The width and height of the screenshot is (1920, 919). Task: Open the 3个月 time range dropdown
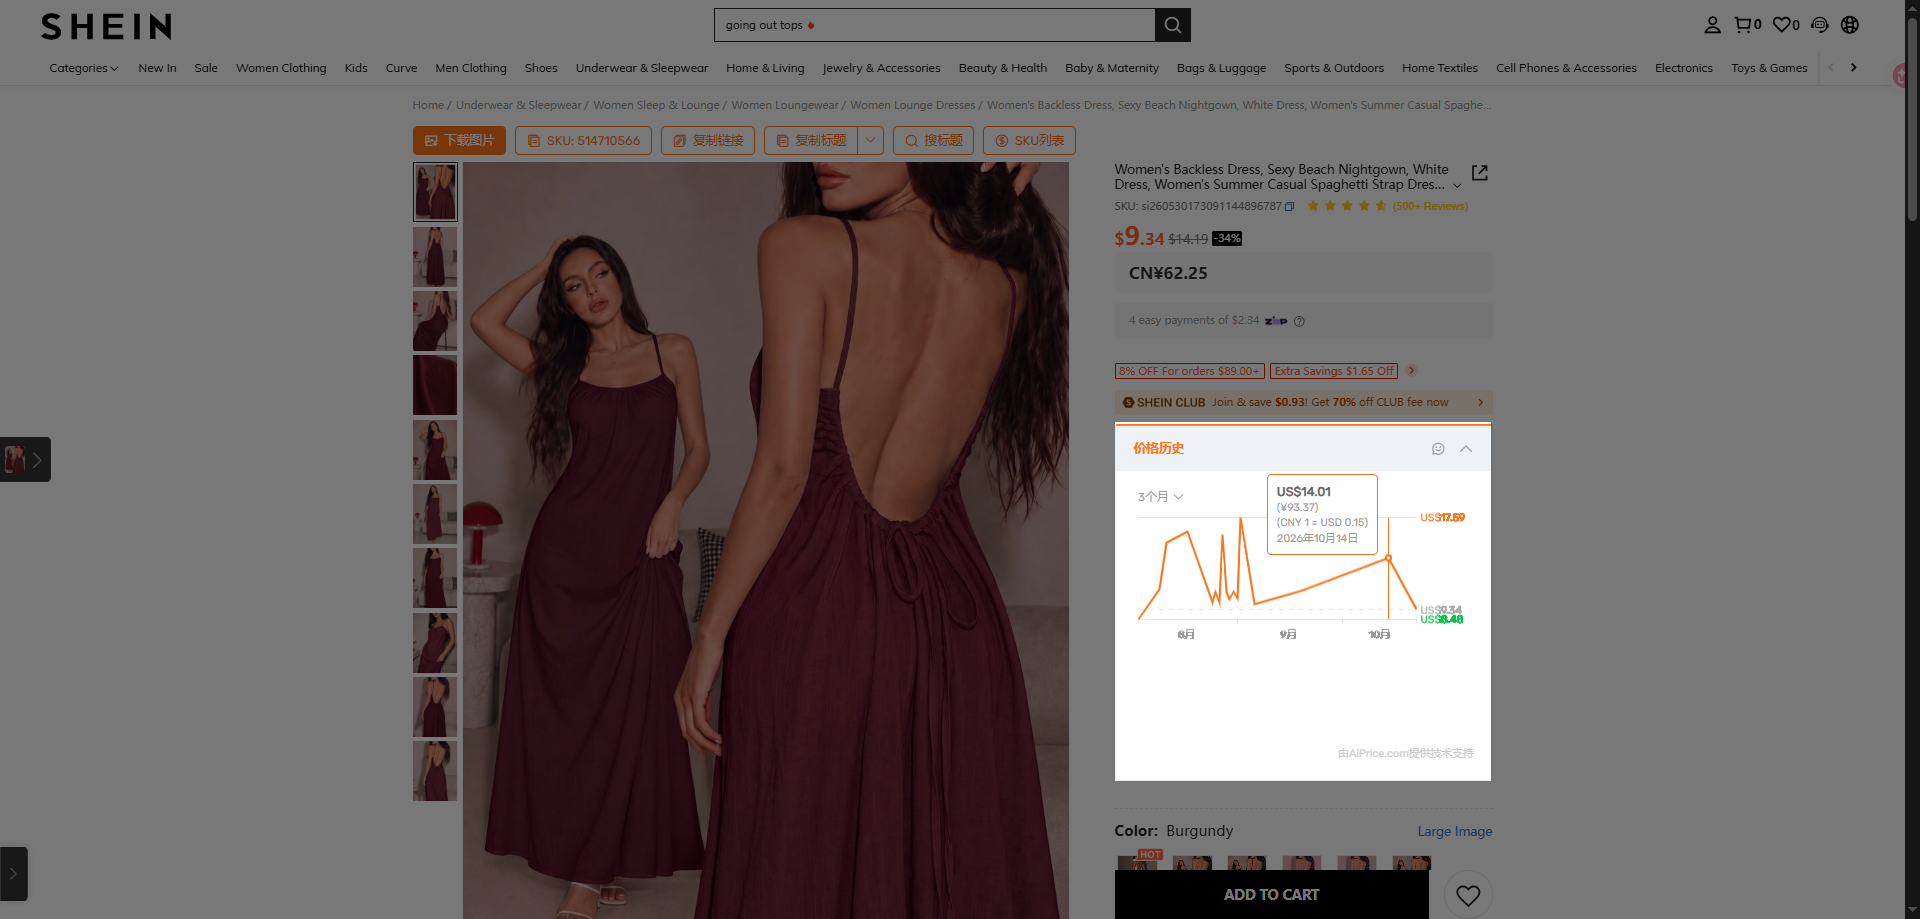[x=1160, y=497]
